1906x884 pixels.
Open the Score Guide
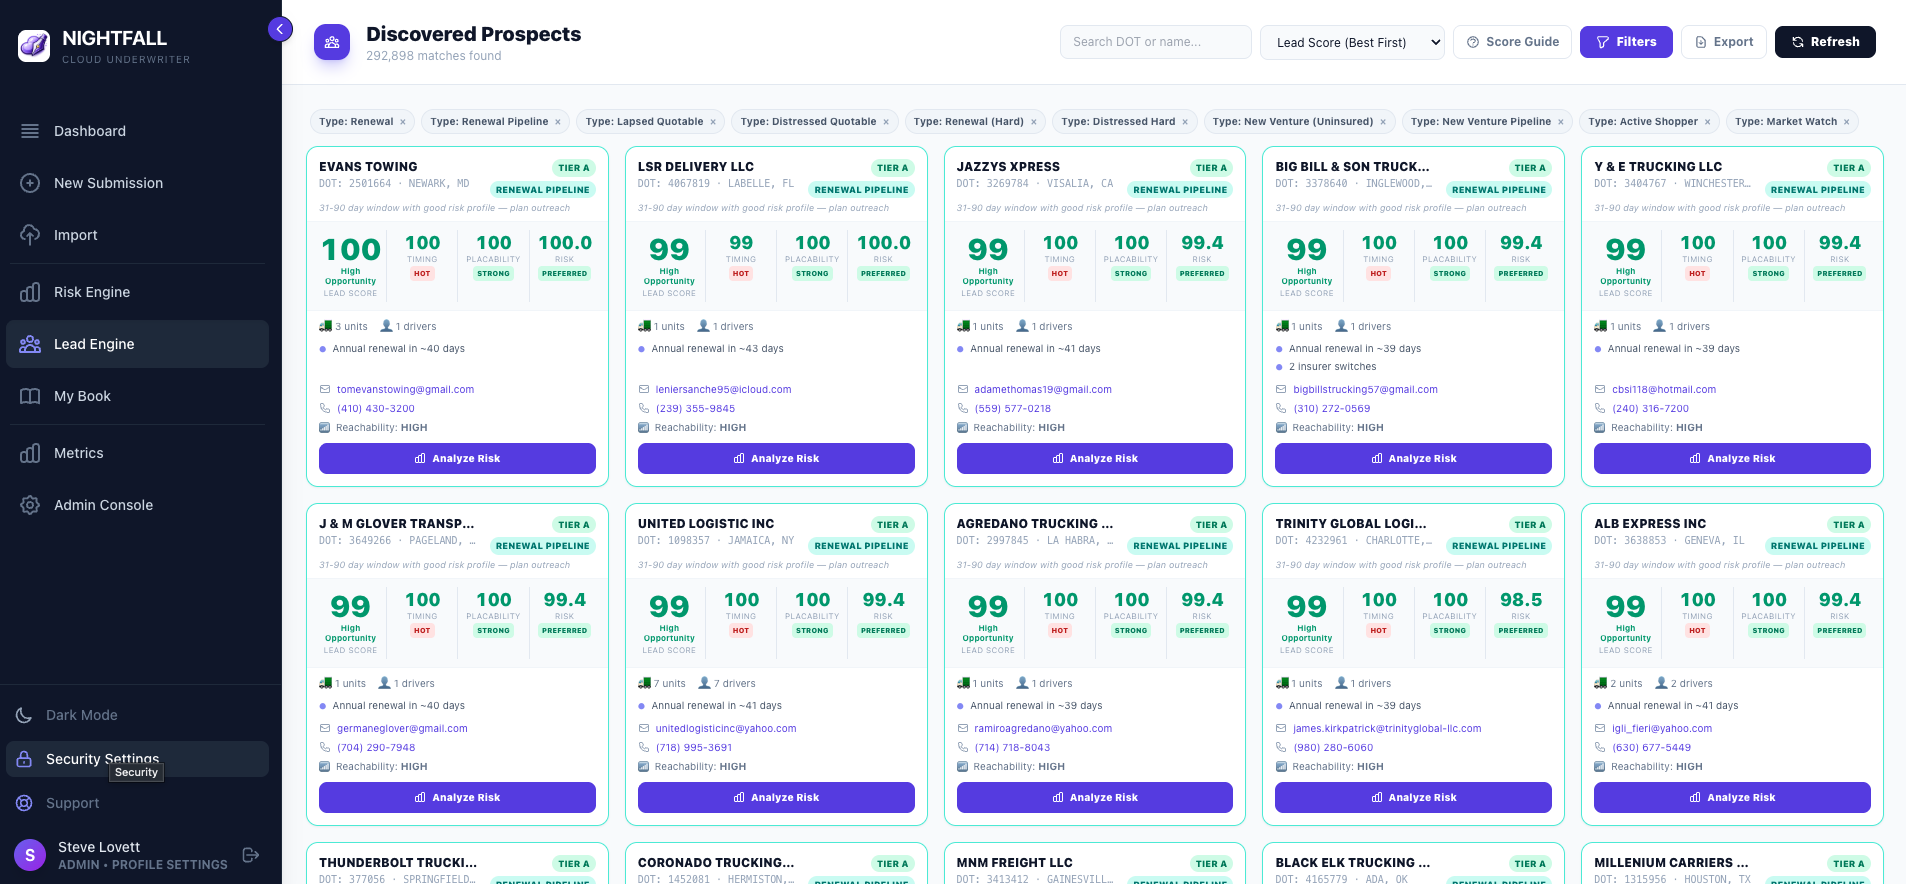pos(1512,42)
